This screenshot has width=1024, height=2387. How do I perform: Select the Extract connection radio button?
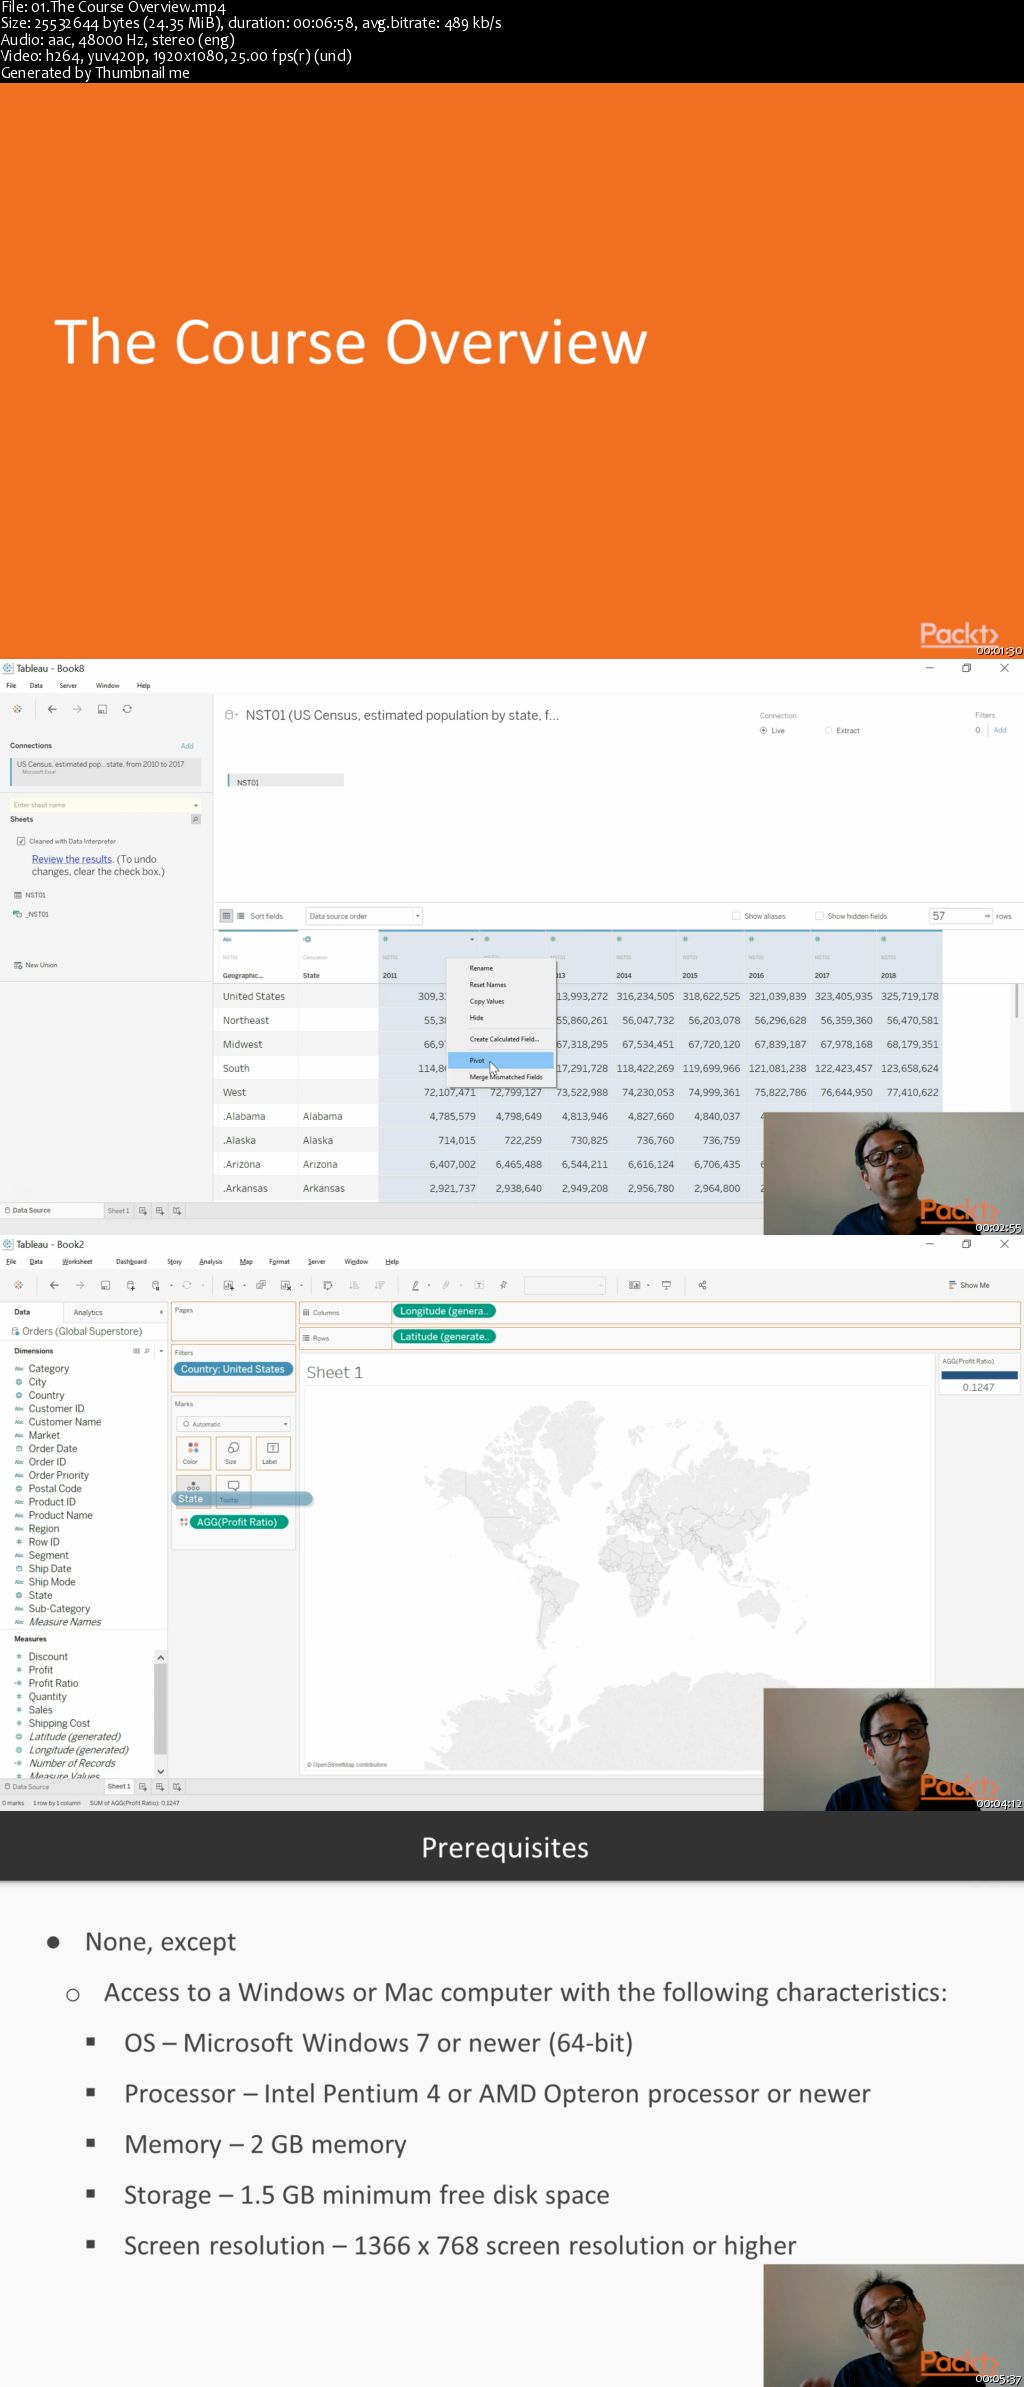828,731
